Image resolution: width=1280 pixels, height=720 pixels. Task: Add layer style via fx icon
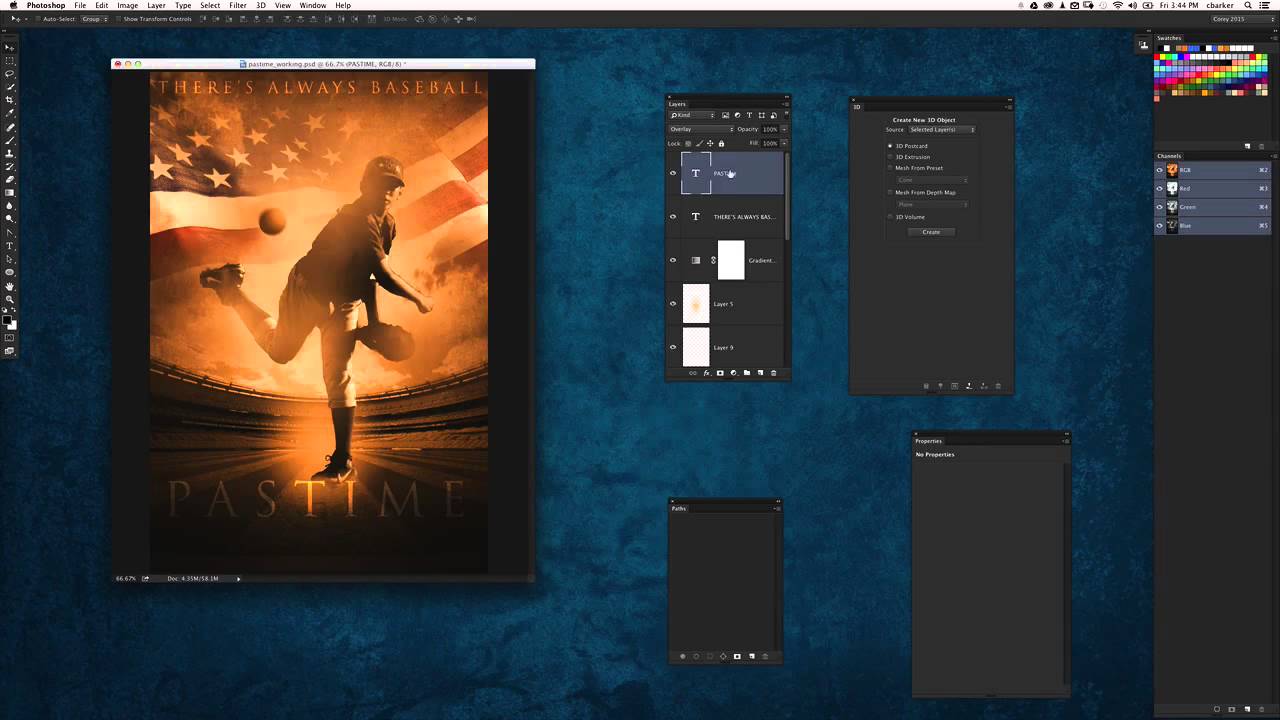tap(707, 373)
